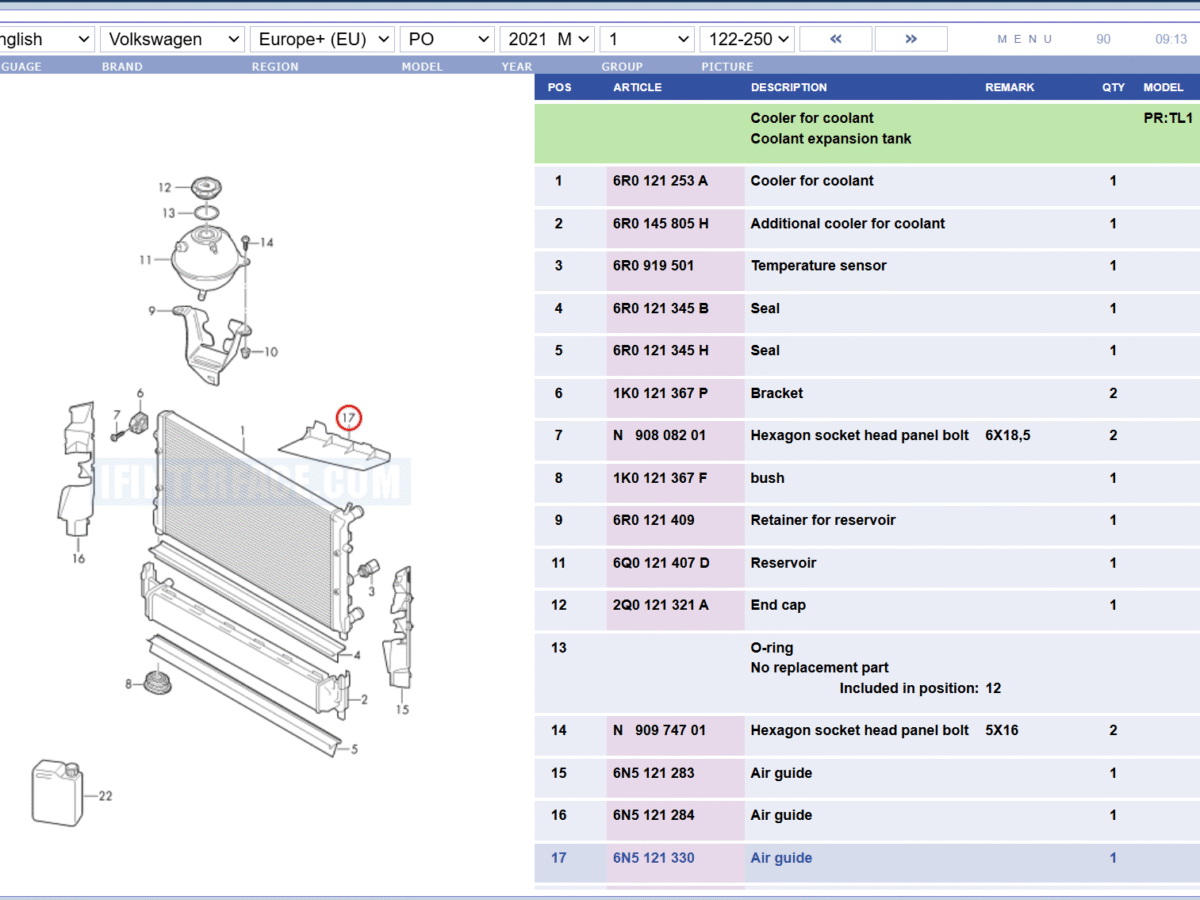Image resolution: width=1200 pixels, height=900 pixels.
Task: Click callout 12 beside the reservoir cap drawing
Action: pos(165,187)
